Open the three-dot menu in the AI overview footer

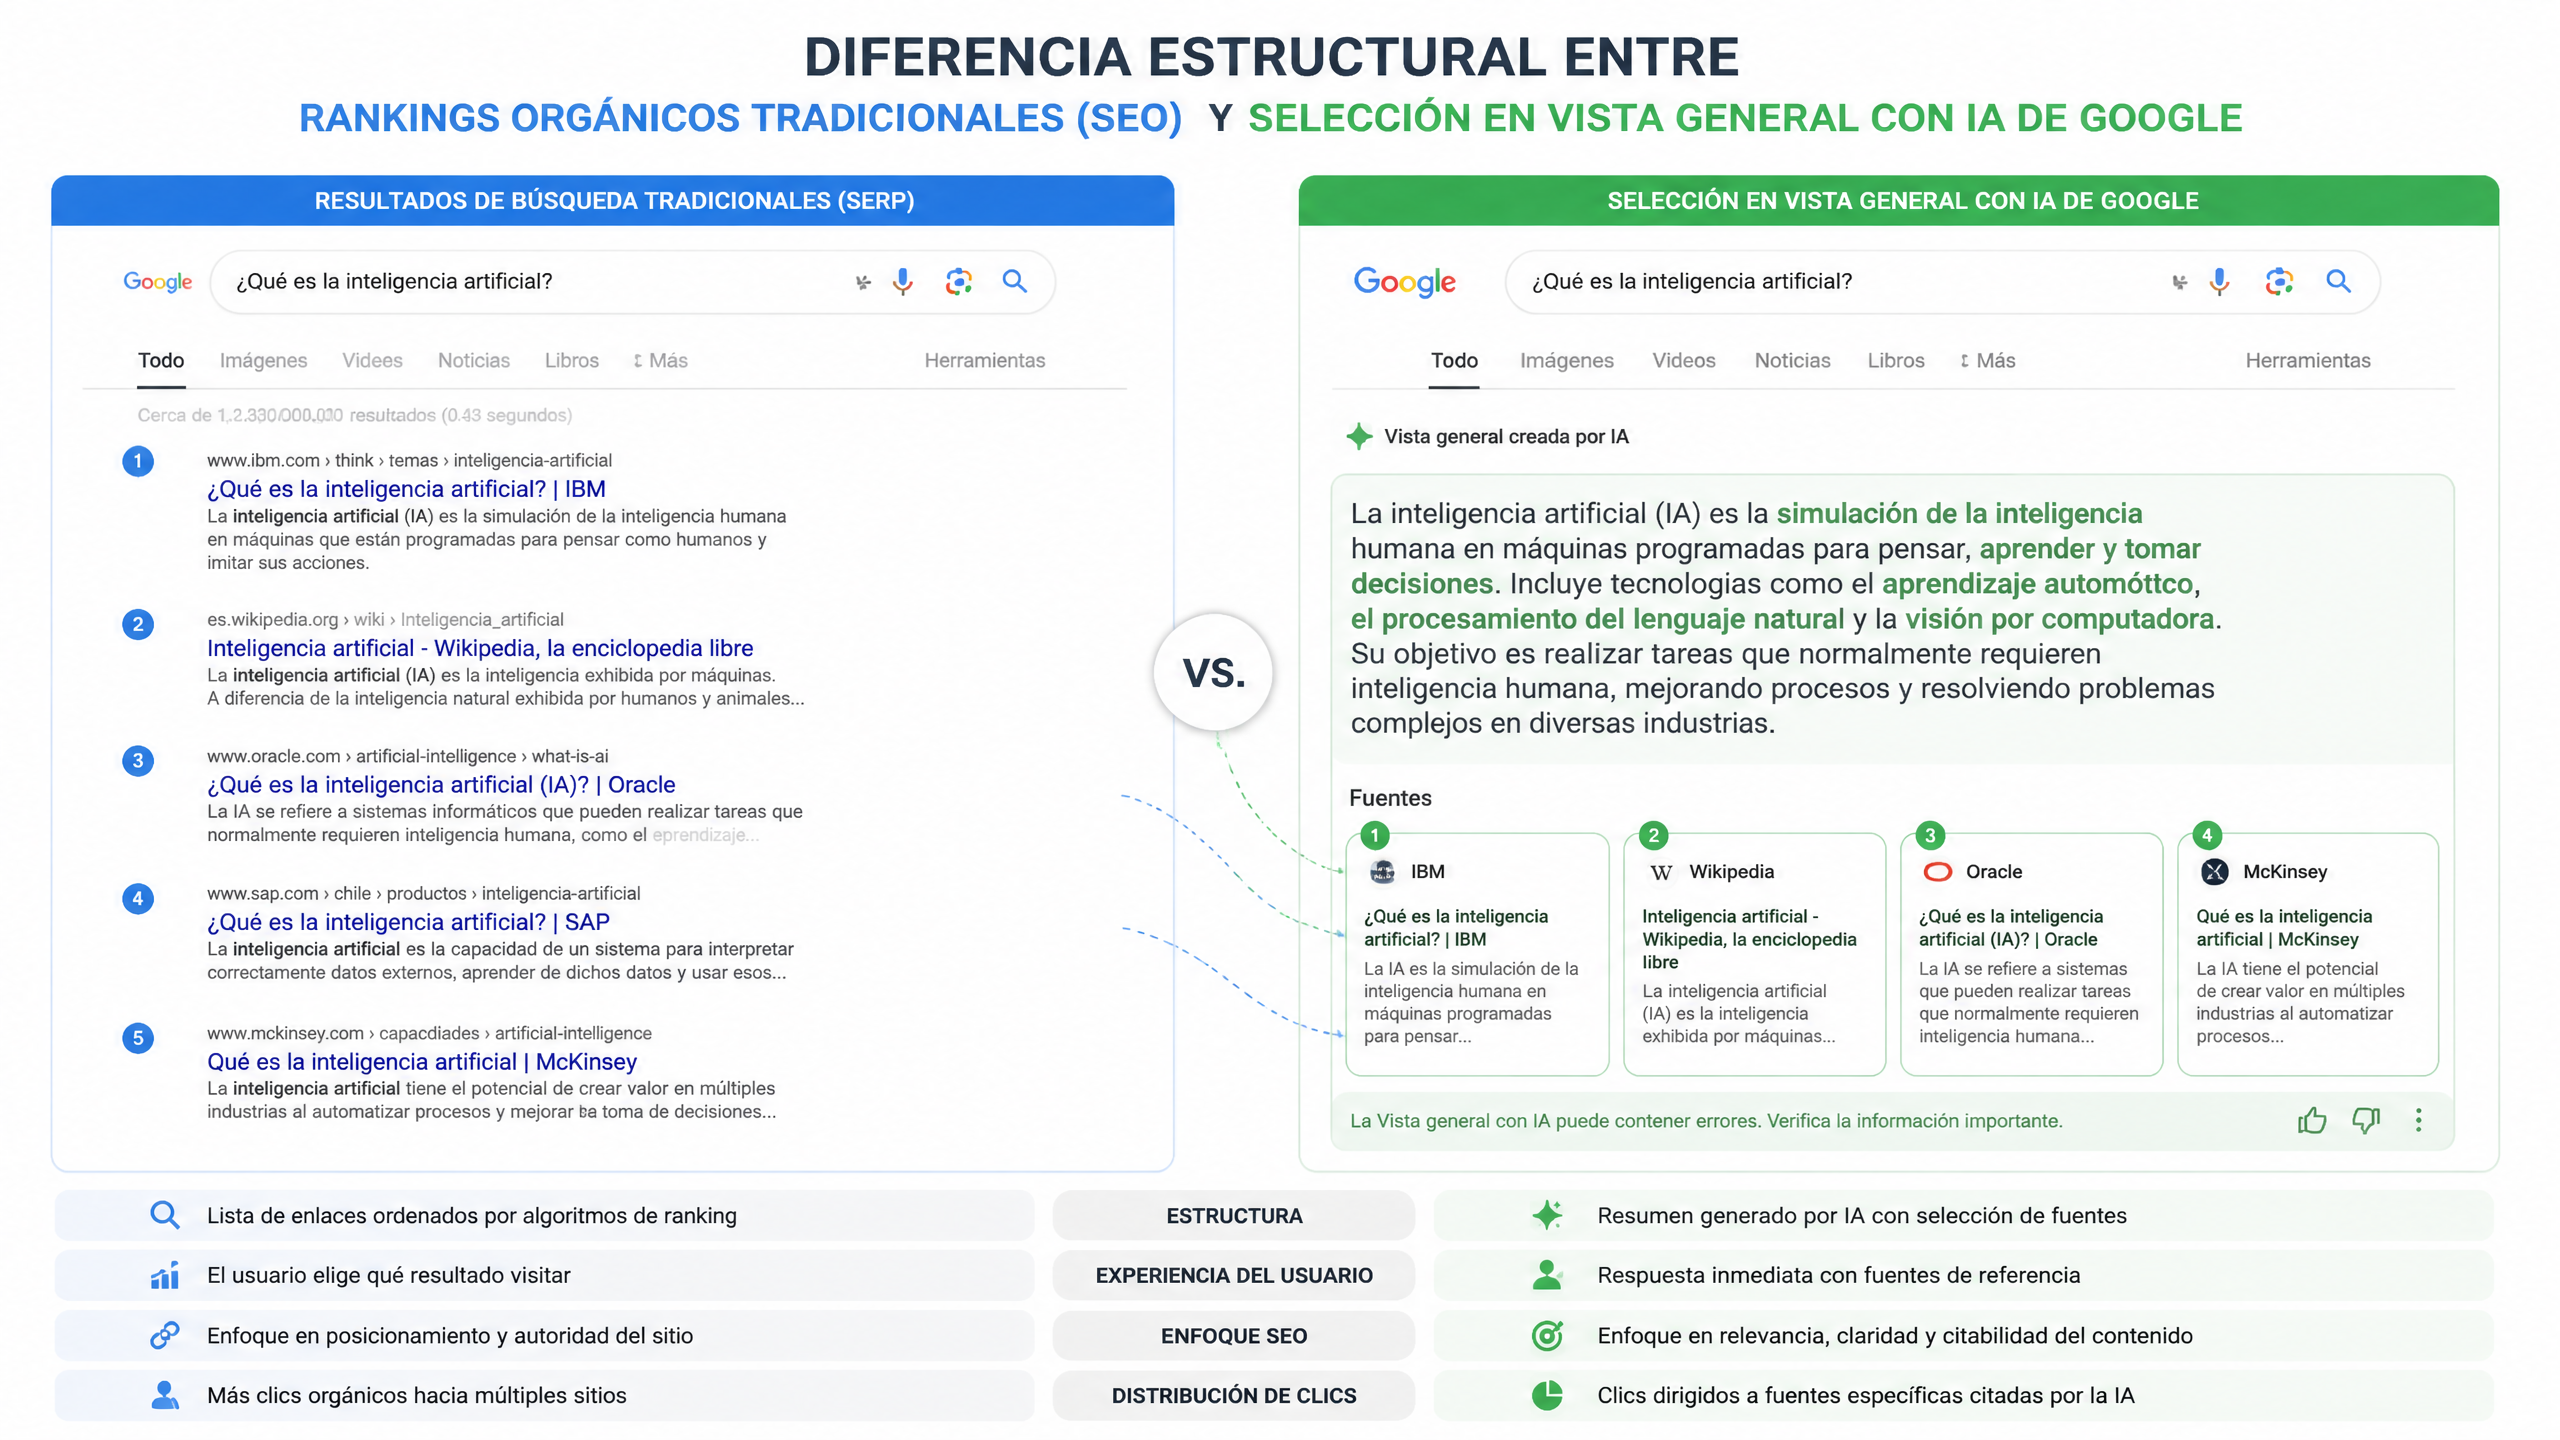click(x=2418, y=1120)
